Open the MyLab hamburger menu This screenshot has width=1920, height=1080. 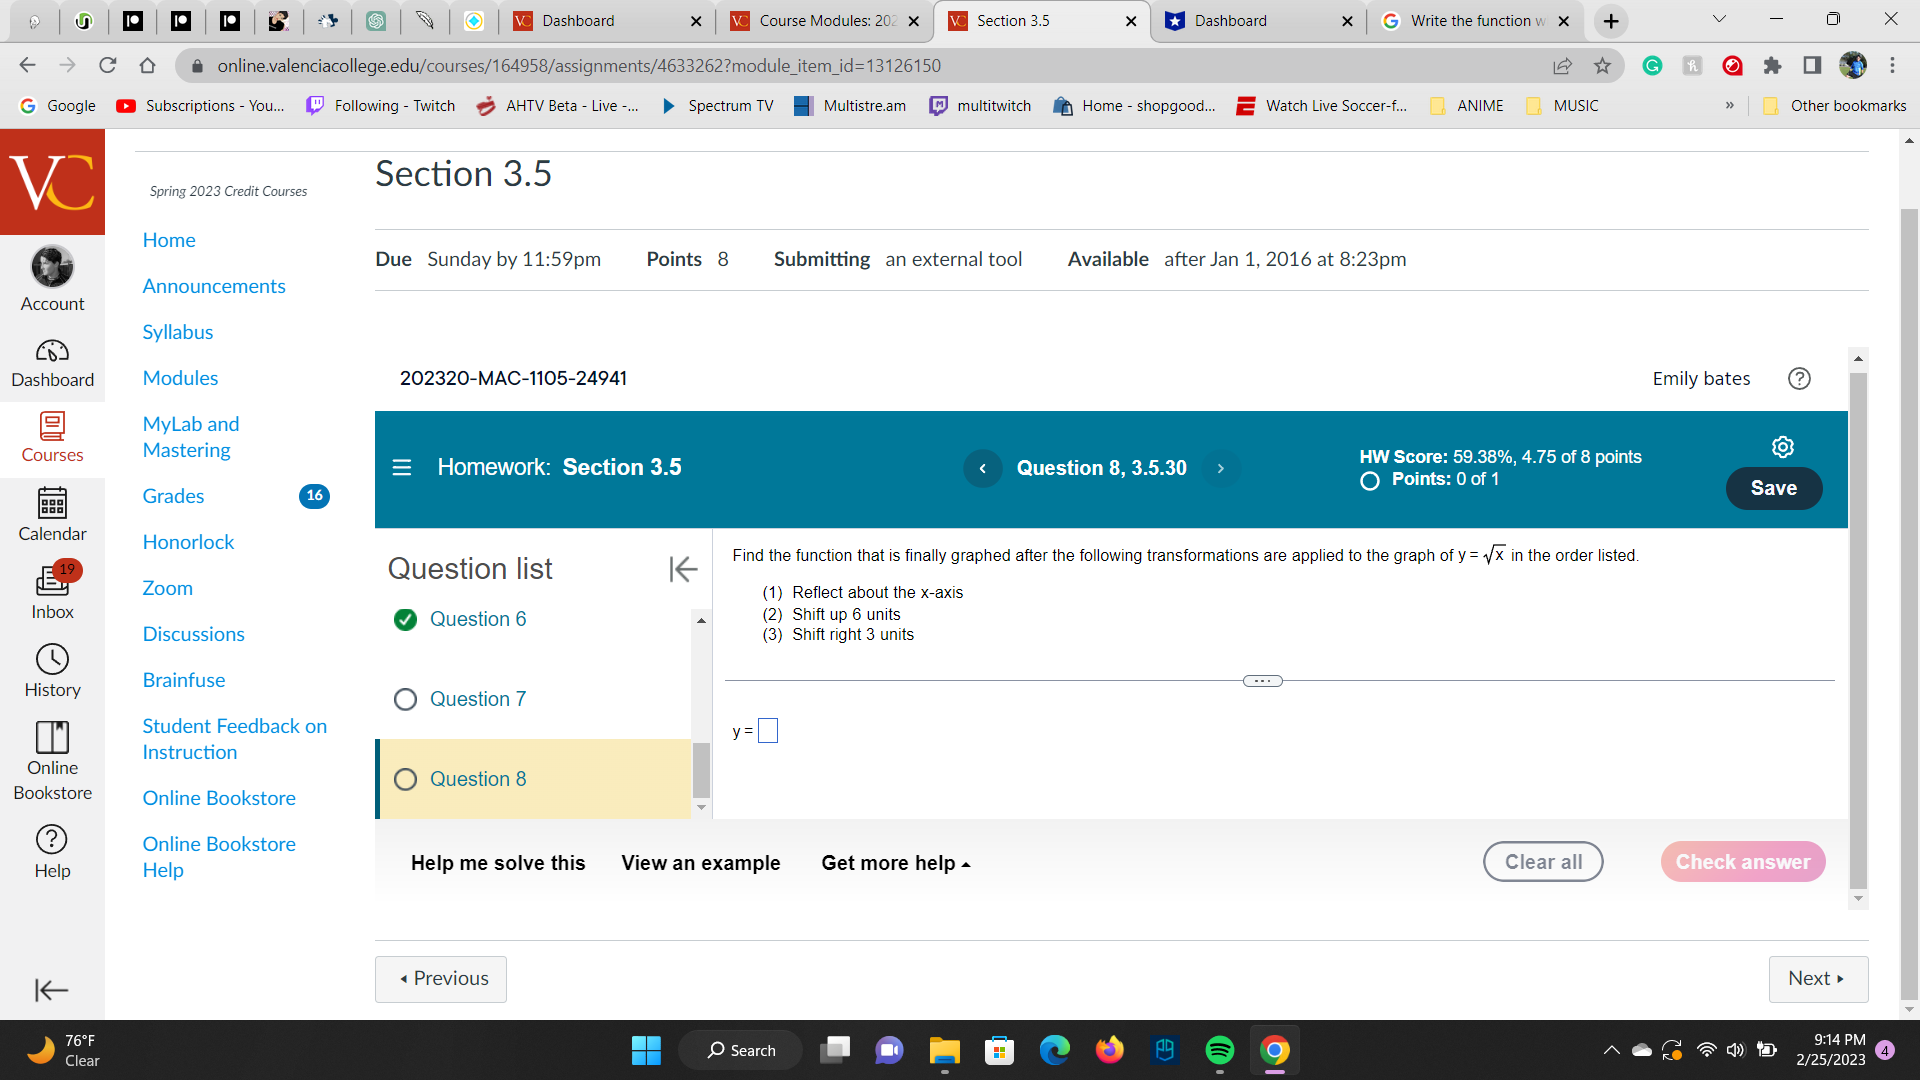[402, 467]
